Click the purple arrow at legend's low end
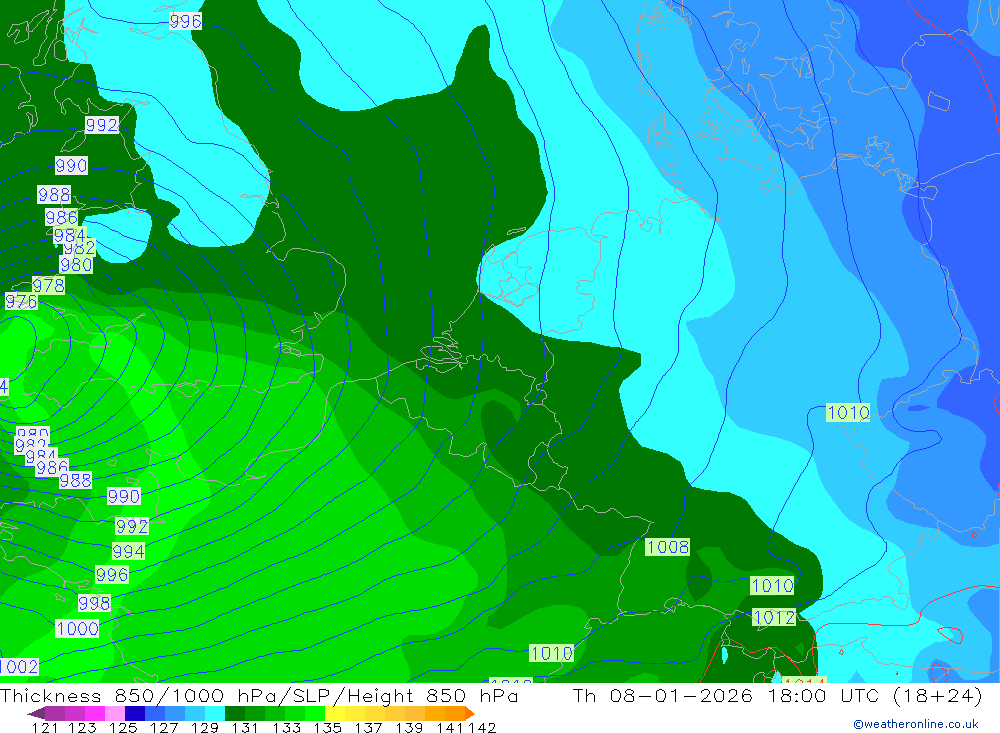 pyautogui.click(x=36, y=713)
